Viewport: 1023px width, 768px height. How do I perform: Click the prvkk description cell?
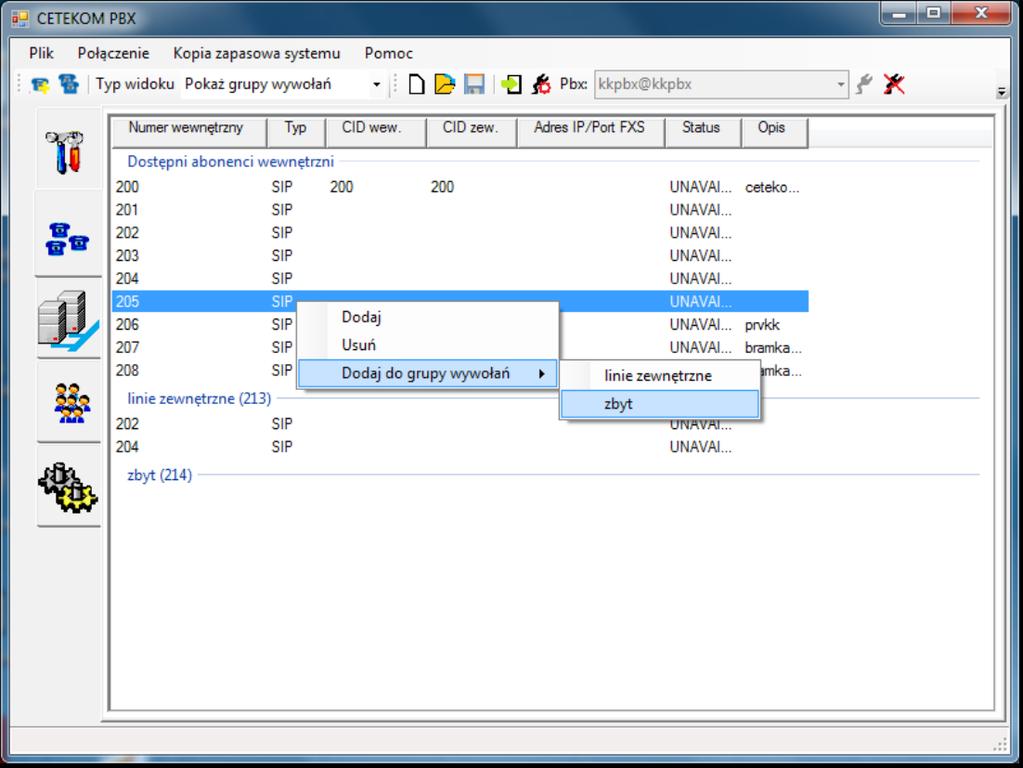coord(762,325)
